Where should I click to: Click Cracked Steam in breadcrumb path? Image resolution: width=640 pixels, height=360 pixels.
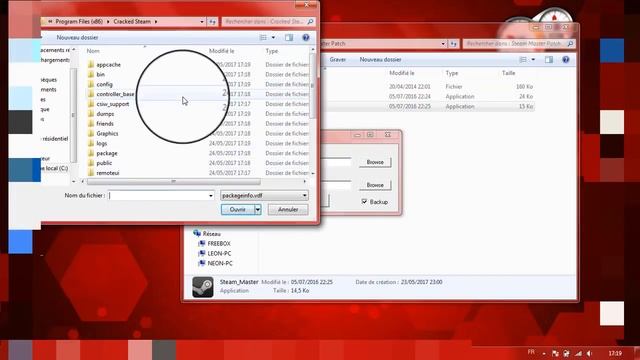(x=132, y=22)
